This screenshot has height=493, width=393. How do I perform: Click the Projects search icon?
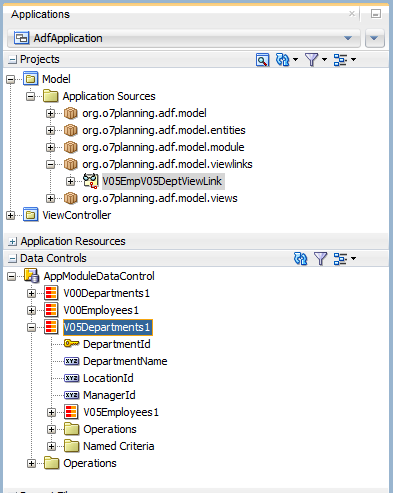tap(262, 60)
